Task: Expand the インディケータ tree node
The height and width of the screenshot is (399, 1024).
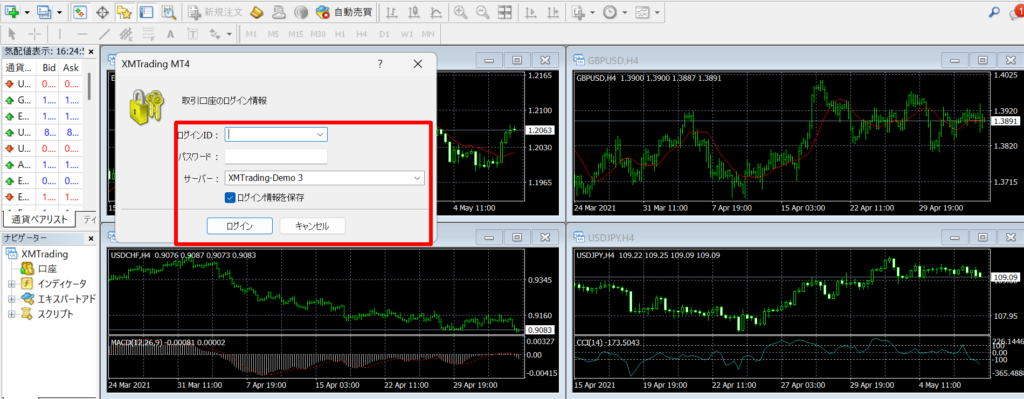Action: tap(11, 283)
